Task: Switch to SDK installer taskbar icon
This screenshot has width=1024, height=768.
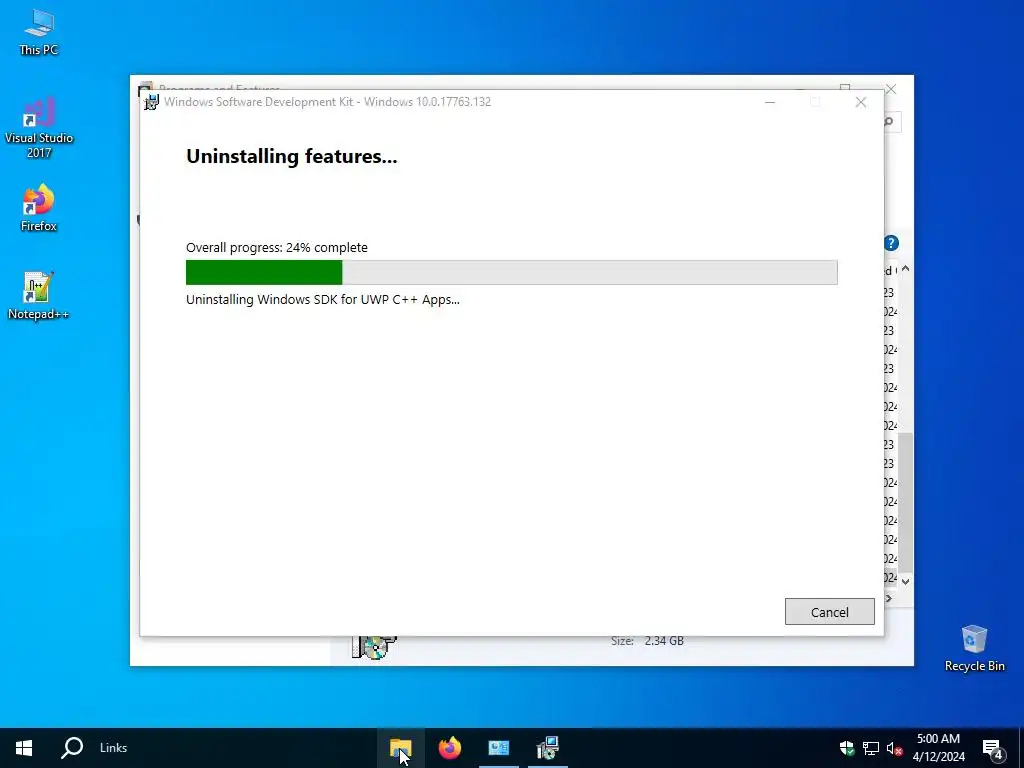Action: click(x=547, y=748)
